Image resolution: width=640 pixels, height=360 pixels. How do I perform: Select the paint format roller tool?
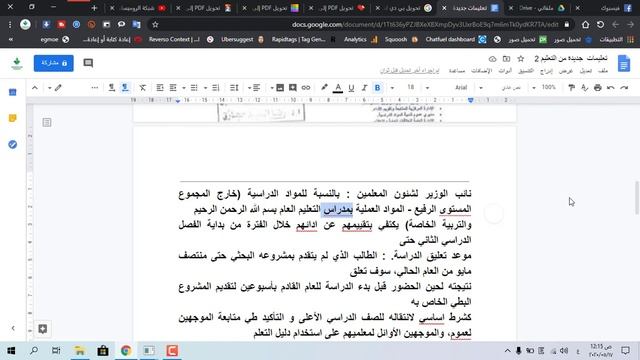[x=571, y=88]
